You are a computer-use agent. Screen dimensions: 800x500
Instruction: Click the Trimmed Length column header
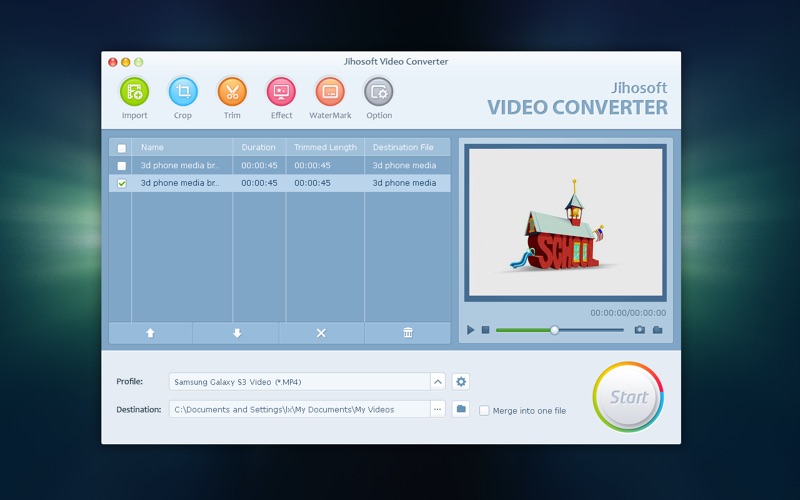click(x=325, y=147)
